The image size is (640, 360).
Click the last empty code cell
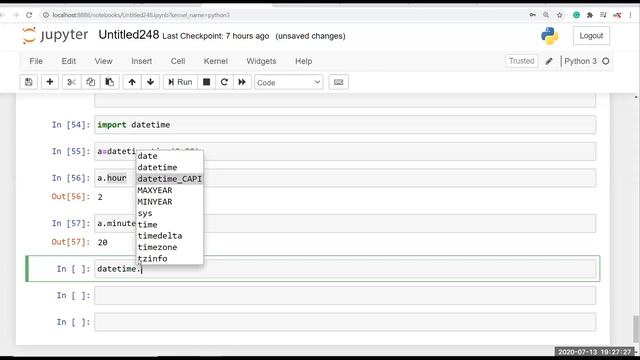[345, 322]
